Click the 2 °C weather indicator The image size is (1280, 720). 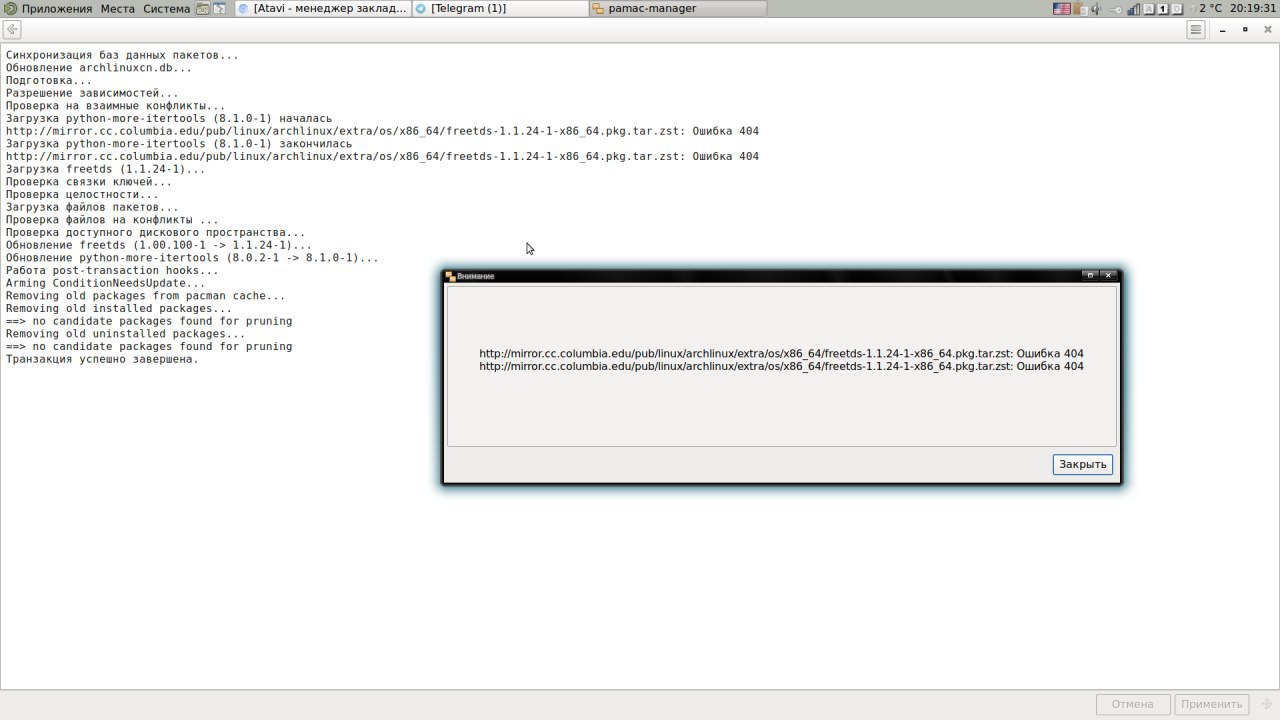[x=1211, y=8]
